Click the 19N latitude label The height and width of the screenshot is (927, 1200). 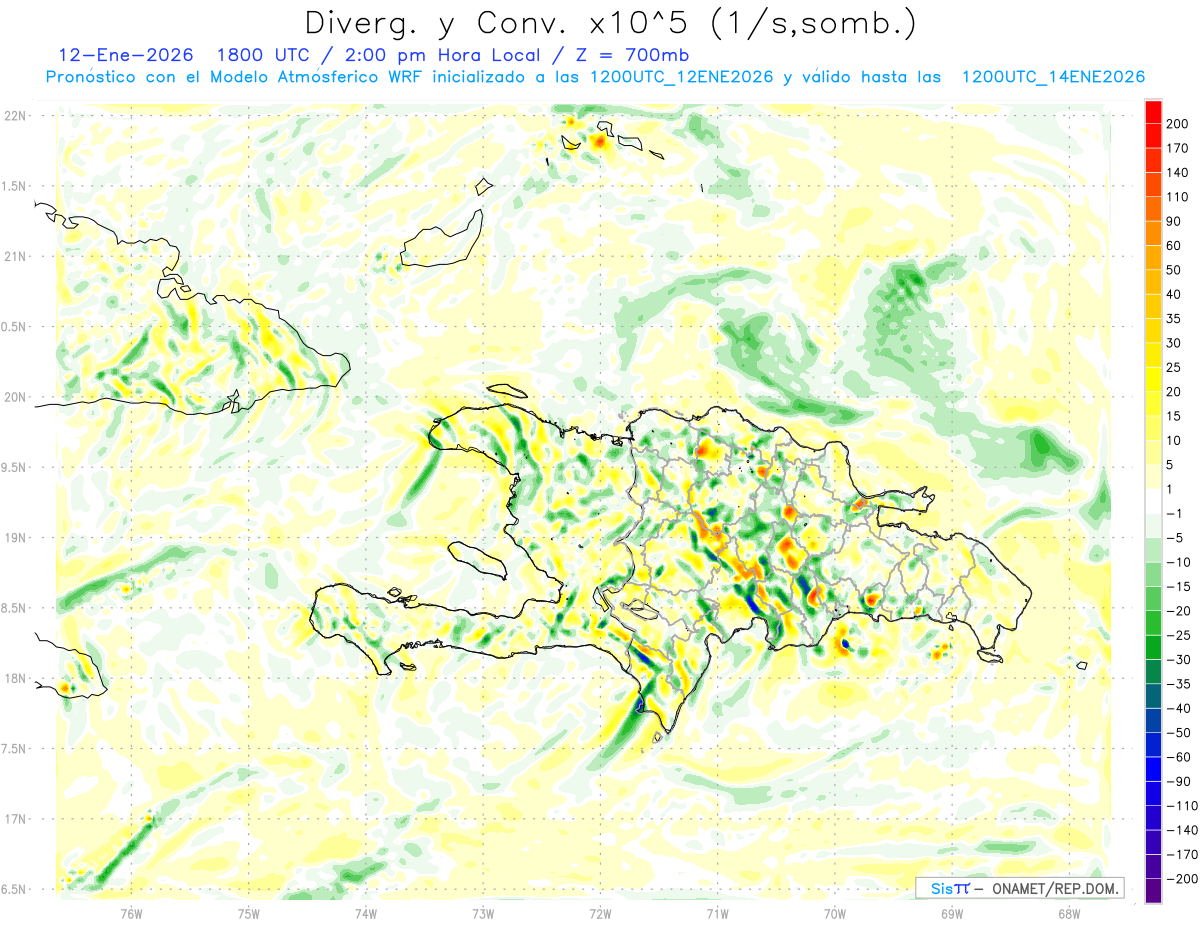click(16, 538)
